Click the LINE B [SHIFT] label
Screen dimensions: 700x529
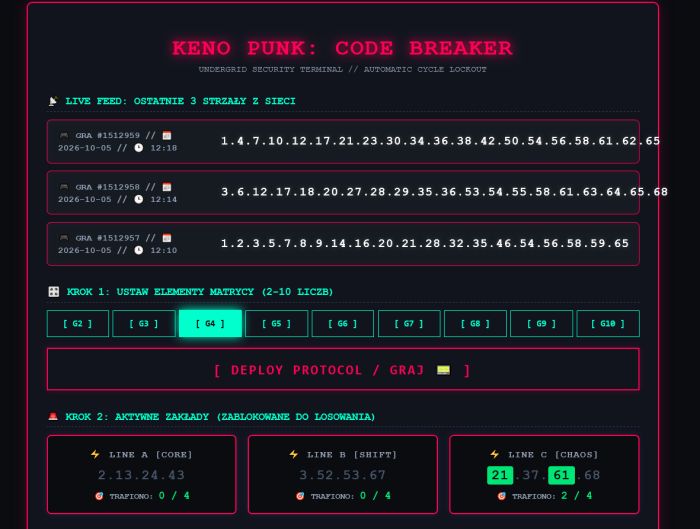point(352,454)
